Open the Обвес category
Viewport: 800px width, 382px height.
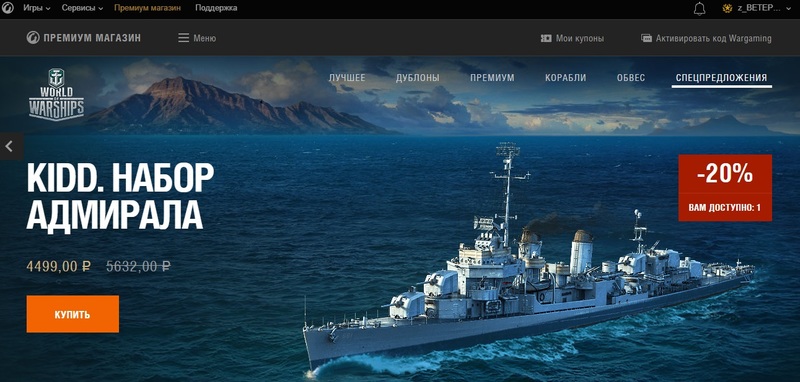point(631,78)
